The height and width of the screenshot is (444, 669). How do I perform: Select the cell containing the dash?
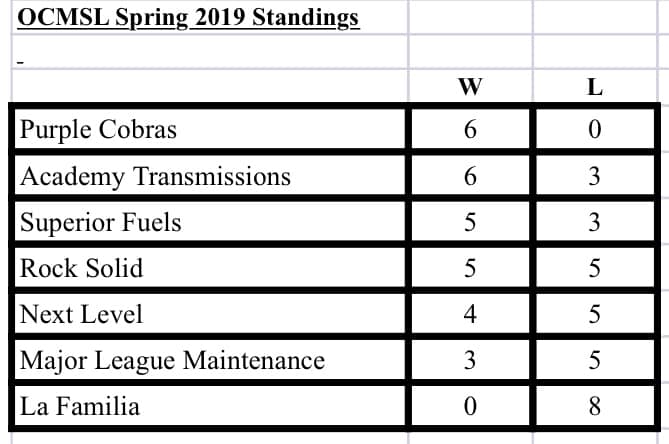point(209,52)
